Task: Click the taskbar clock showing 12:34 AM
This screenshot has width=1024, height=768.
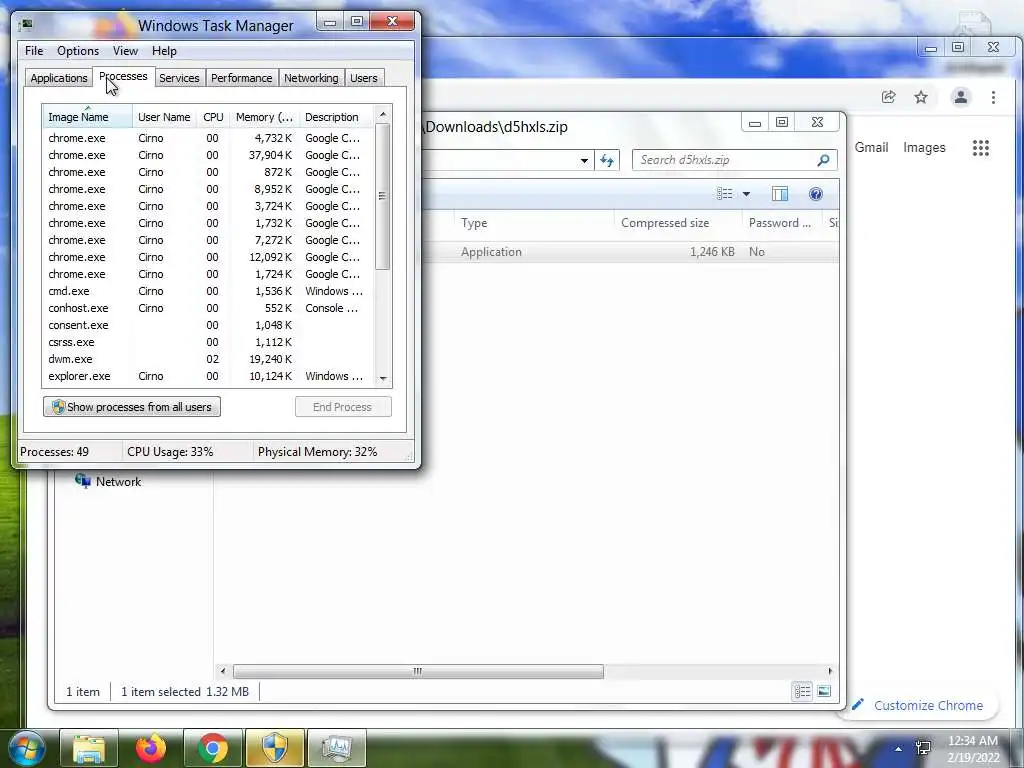Action: coord(973,749)
